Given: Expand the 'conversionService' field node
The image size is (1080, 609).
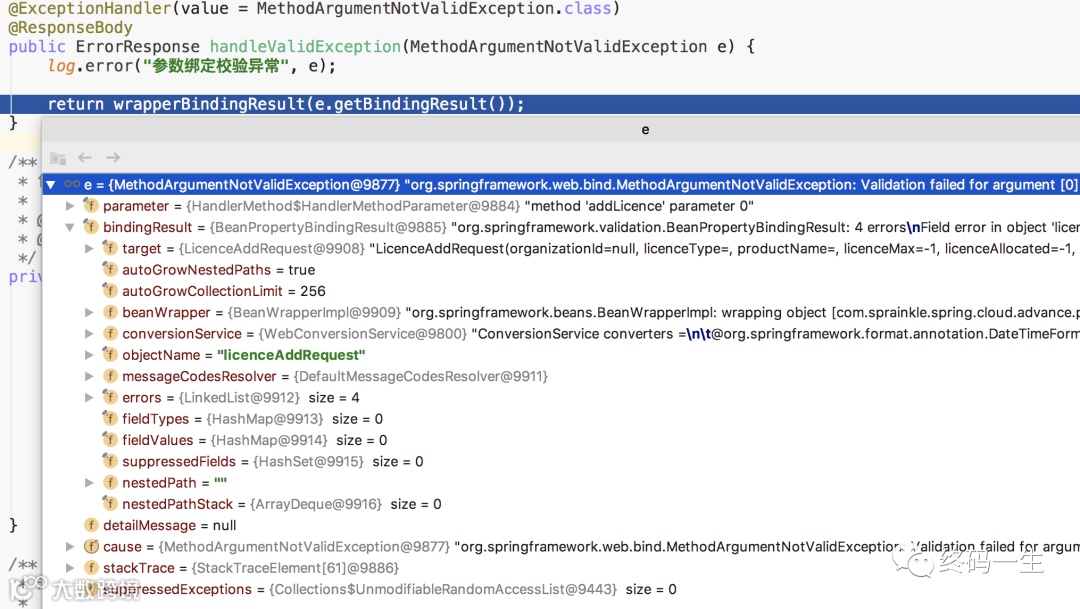Looking at the screenshot, I should [89, 334].
